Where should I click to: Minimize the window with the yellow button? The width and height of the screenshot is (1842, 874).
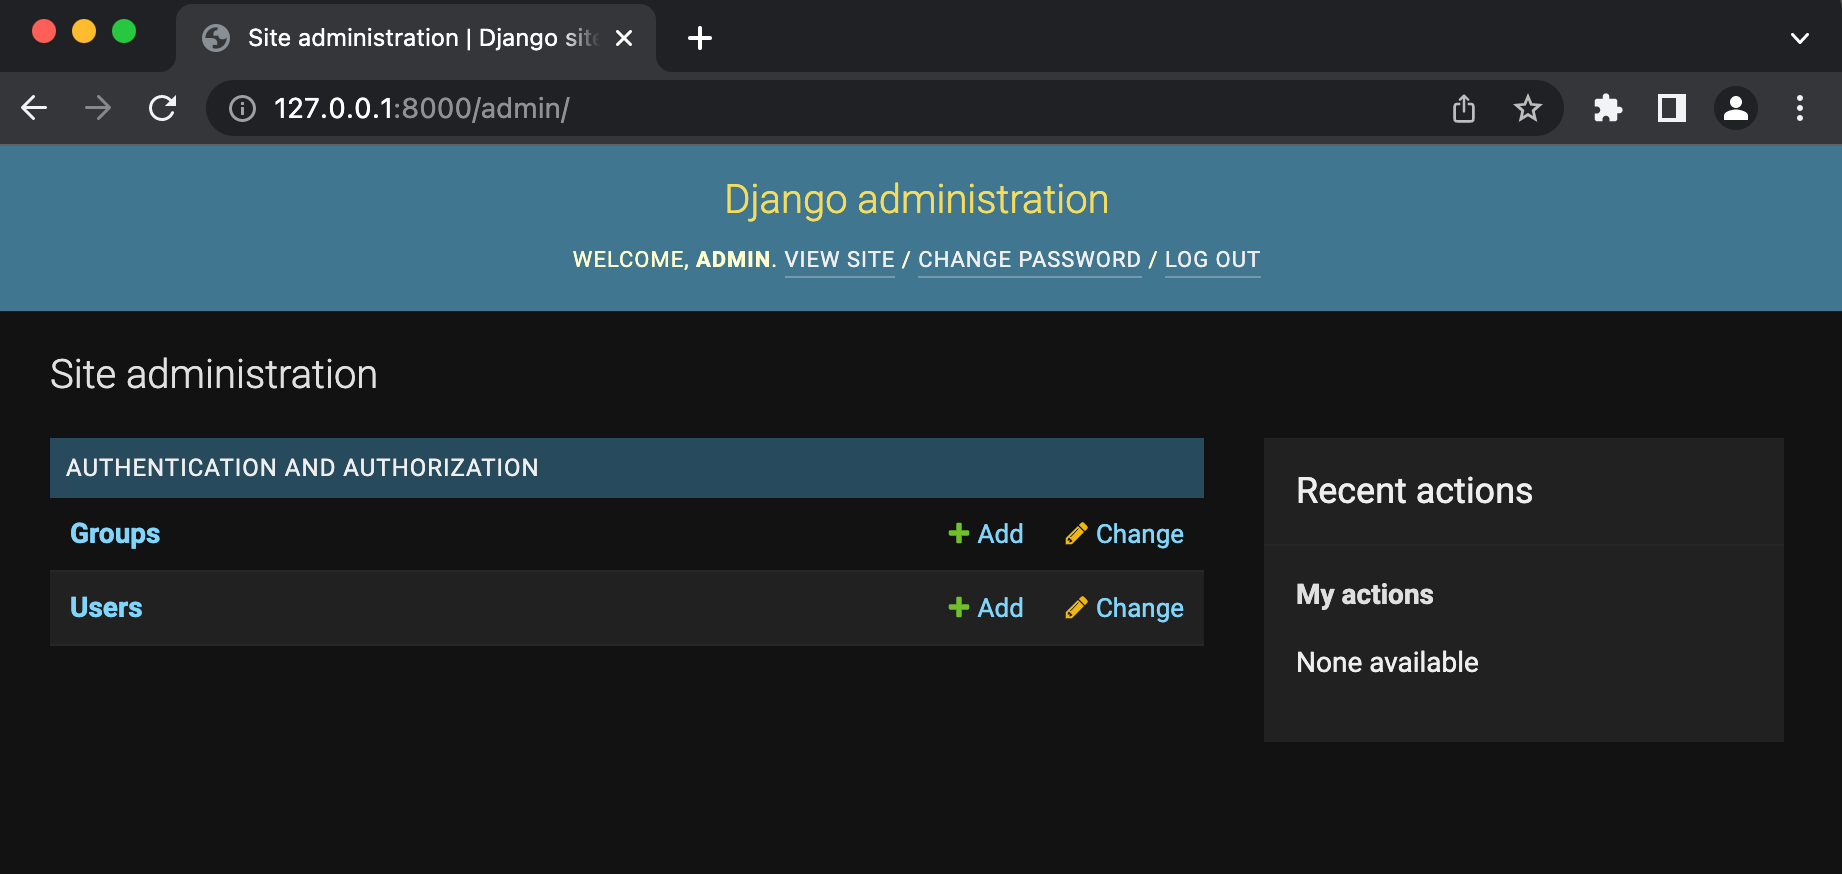click(84, 32)
